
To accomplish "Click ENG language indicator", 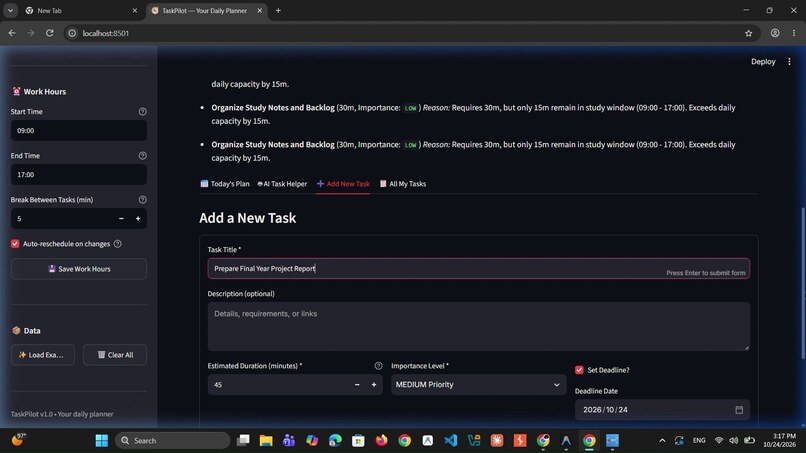I will (699, 441).
